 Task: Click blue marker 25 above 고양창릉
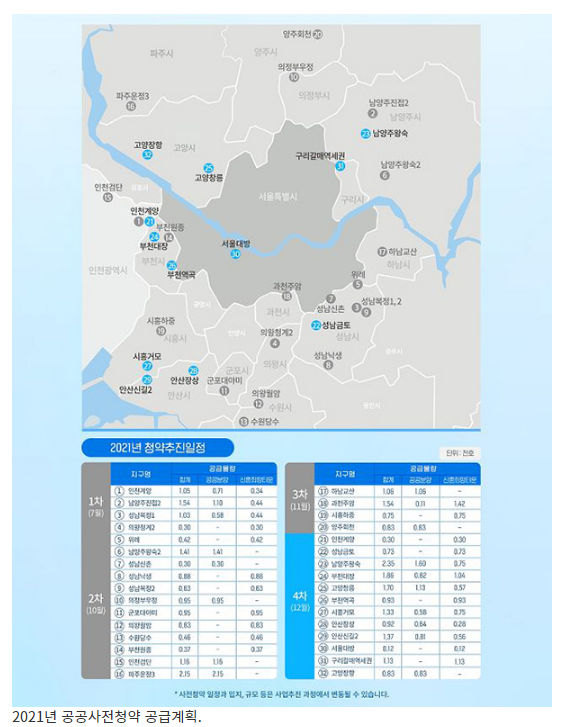[209, 168]
